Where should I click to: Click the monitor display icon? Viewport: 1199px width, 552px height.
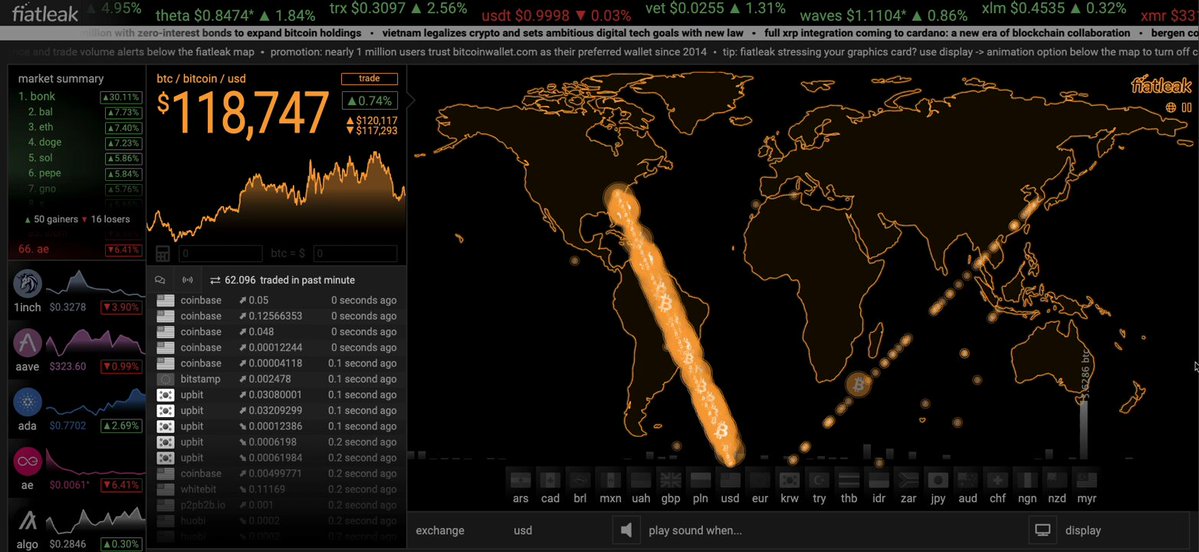click(1042, 530)
